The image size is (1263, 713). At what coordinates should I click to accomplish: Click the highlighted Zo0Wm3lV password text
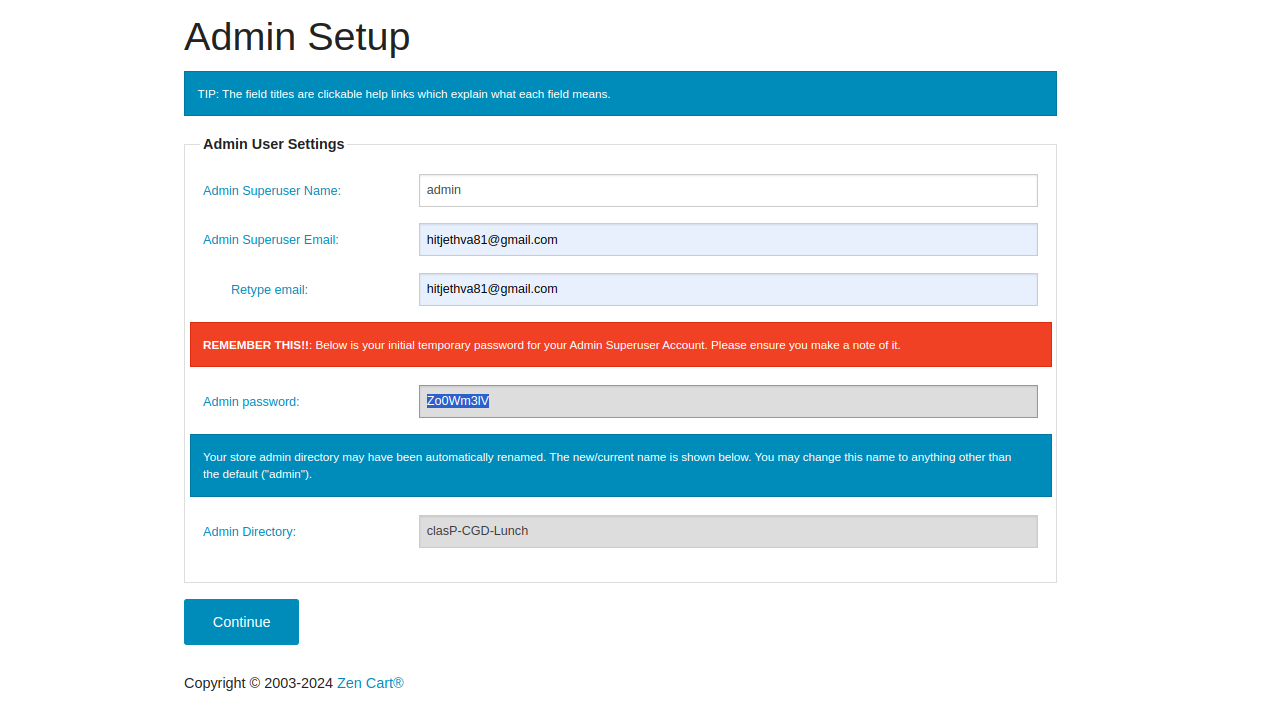point(458,402)
